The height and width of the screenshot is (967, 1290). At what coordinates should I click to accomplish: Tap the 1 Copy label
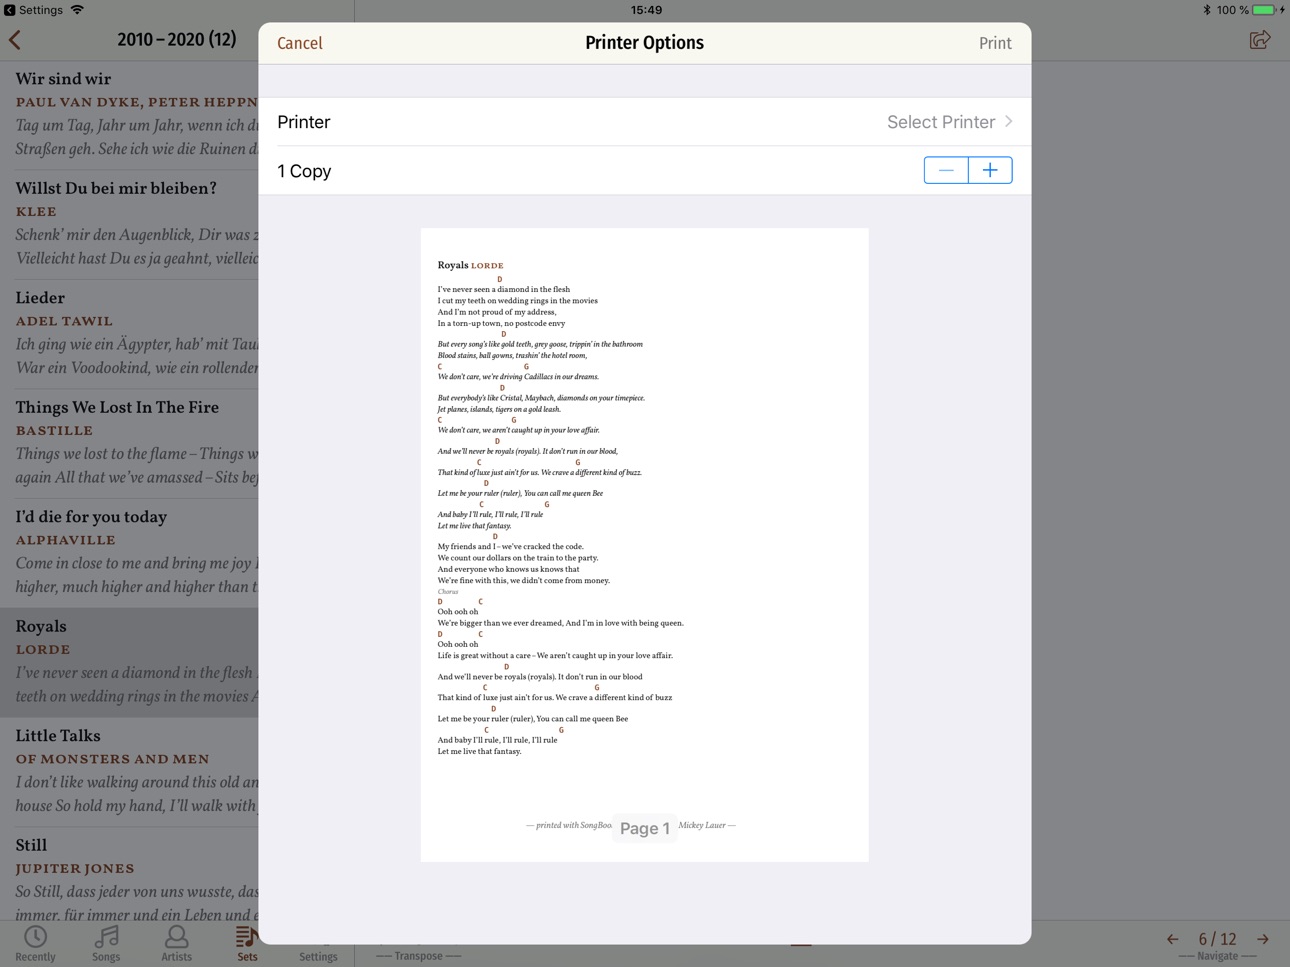[x=304, y=171]
